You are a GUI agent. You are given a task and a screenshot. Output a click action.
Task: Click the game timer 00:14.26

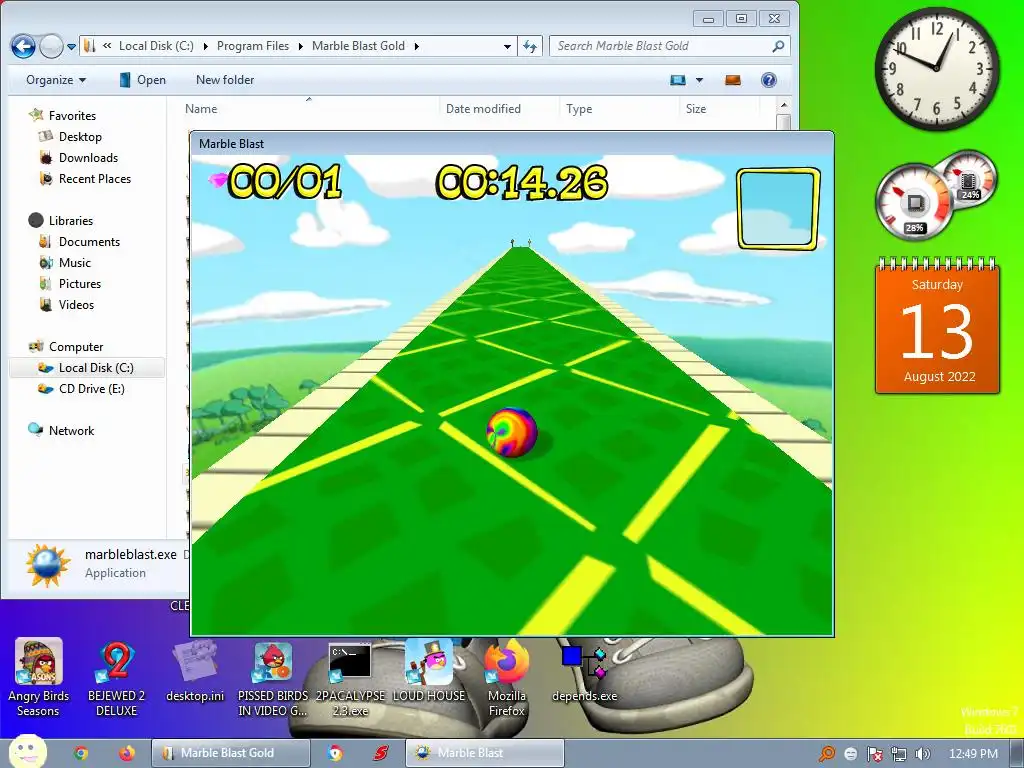point(521,182)
